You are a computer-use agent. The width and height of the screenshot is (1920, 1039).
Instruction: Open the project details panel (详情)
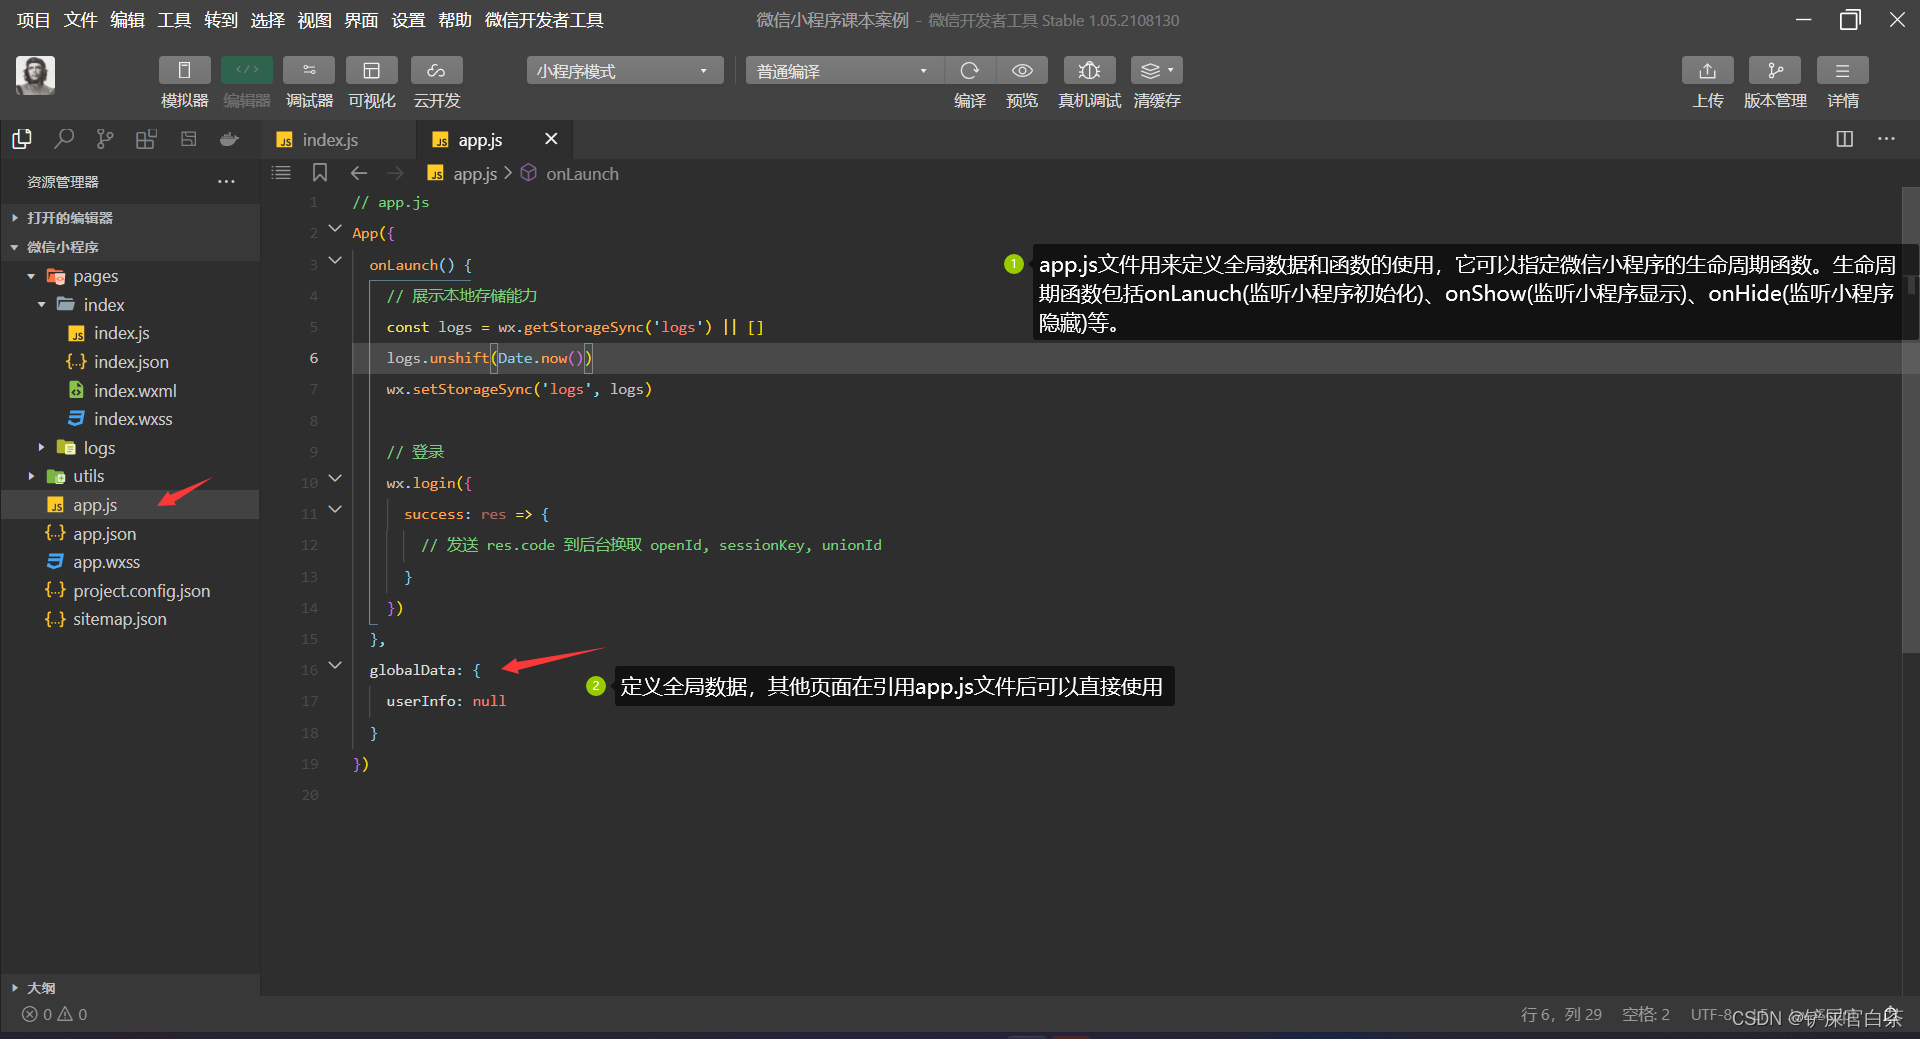point(1842,70)
